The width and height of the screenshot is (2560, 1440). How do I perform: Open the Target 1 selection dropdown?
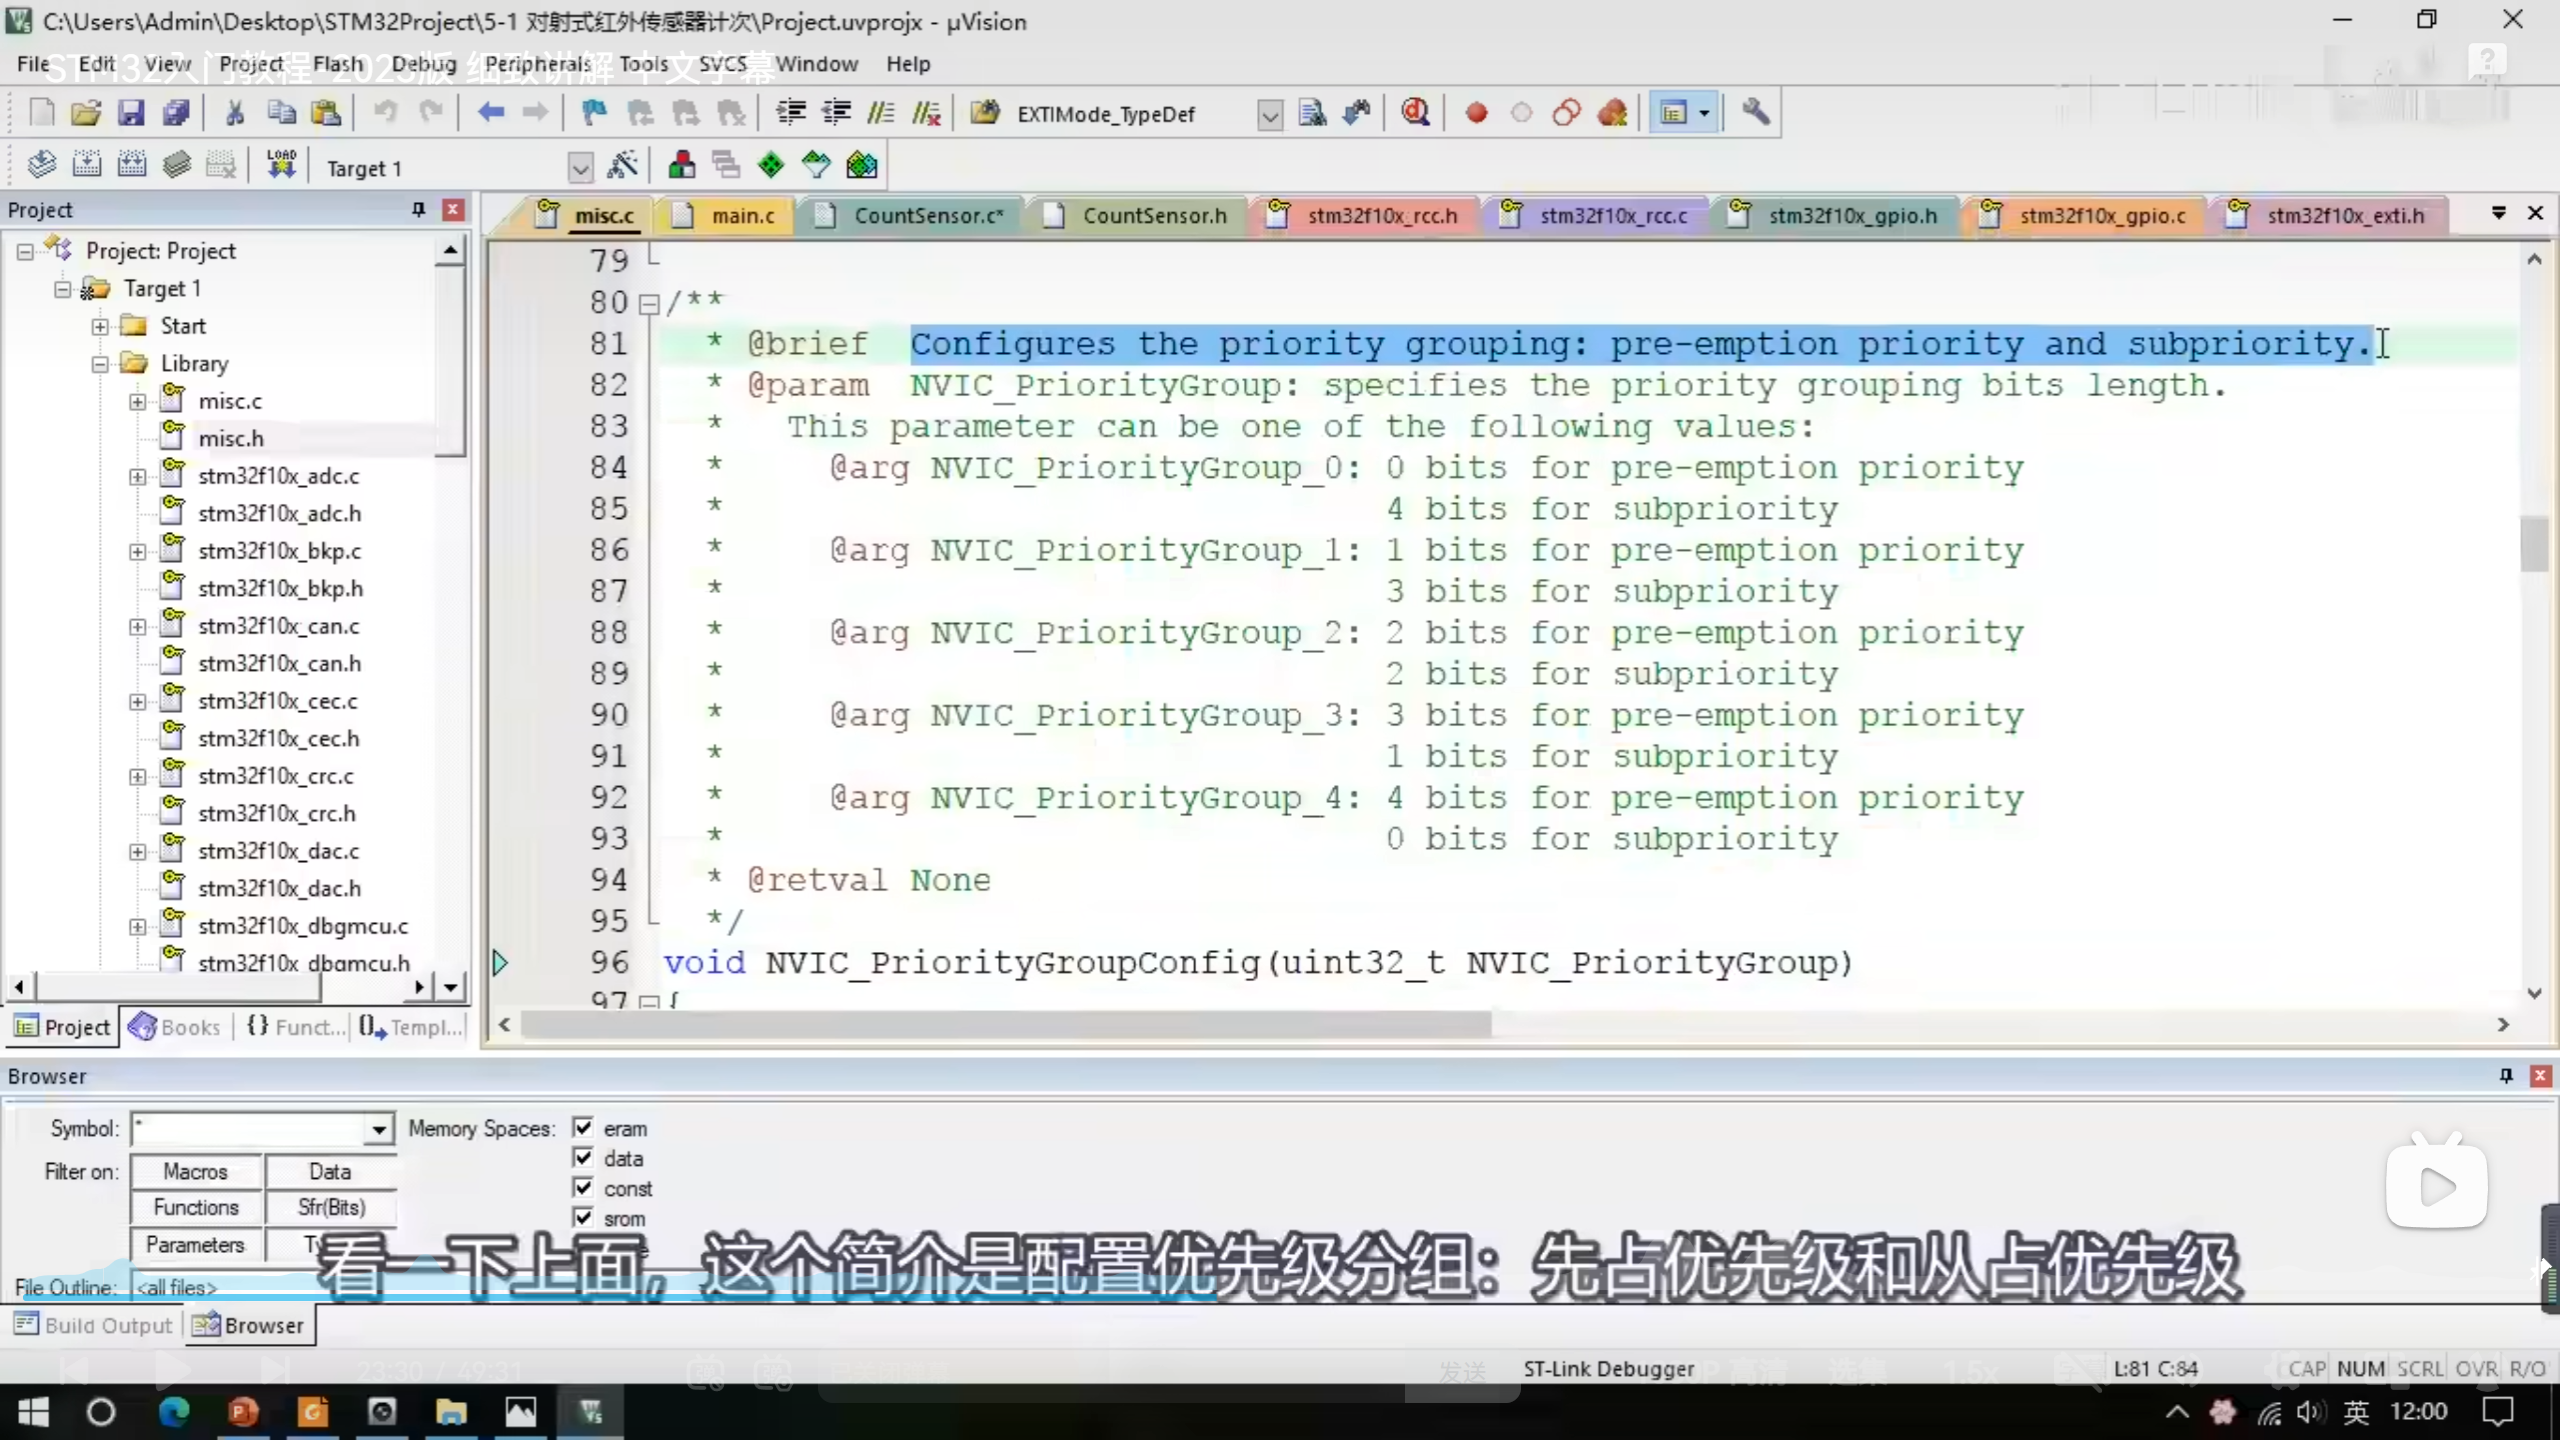(580, 168)
